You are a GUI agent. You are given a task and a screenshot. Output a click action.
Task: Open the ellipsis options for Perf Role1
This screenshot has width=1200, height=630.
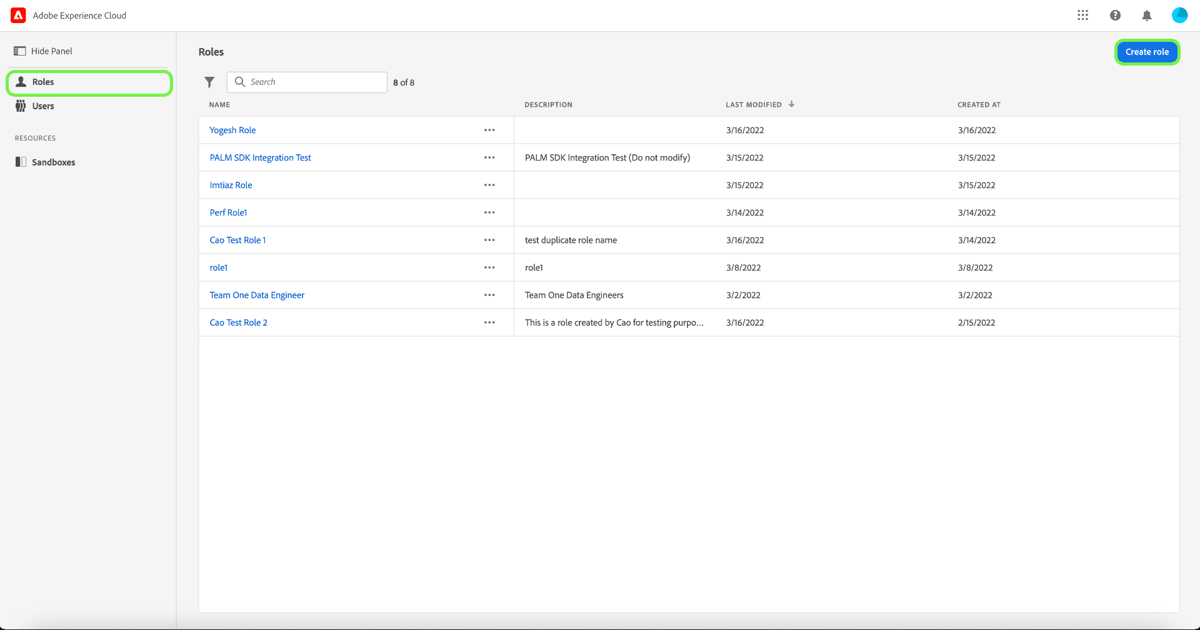489,212
